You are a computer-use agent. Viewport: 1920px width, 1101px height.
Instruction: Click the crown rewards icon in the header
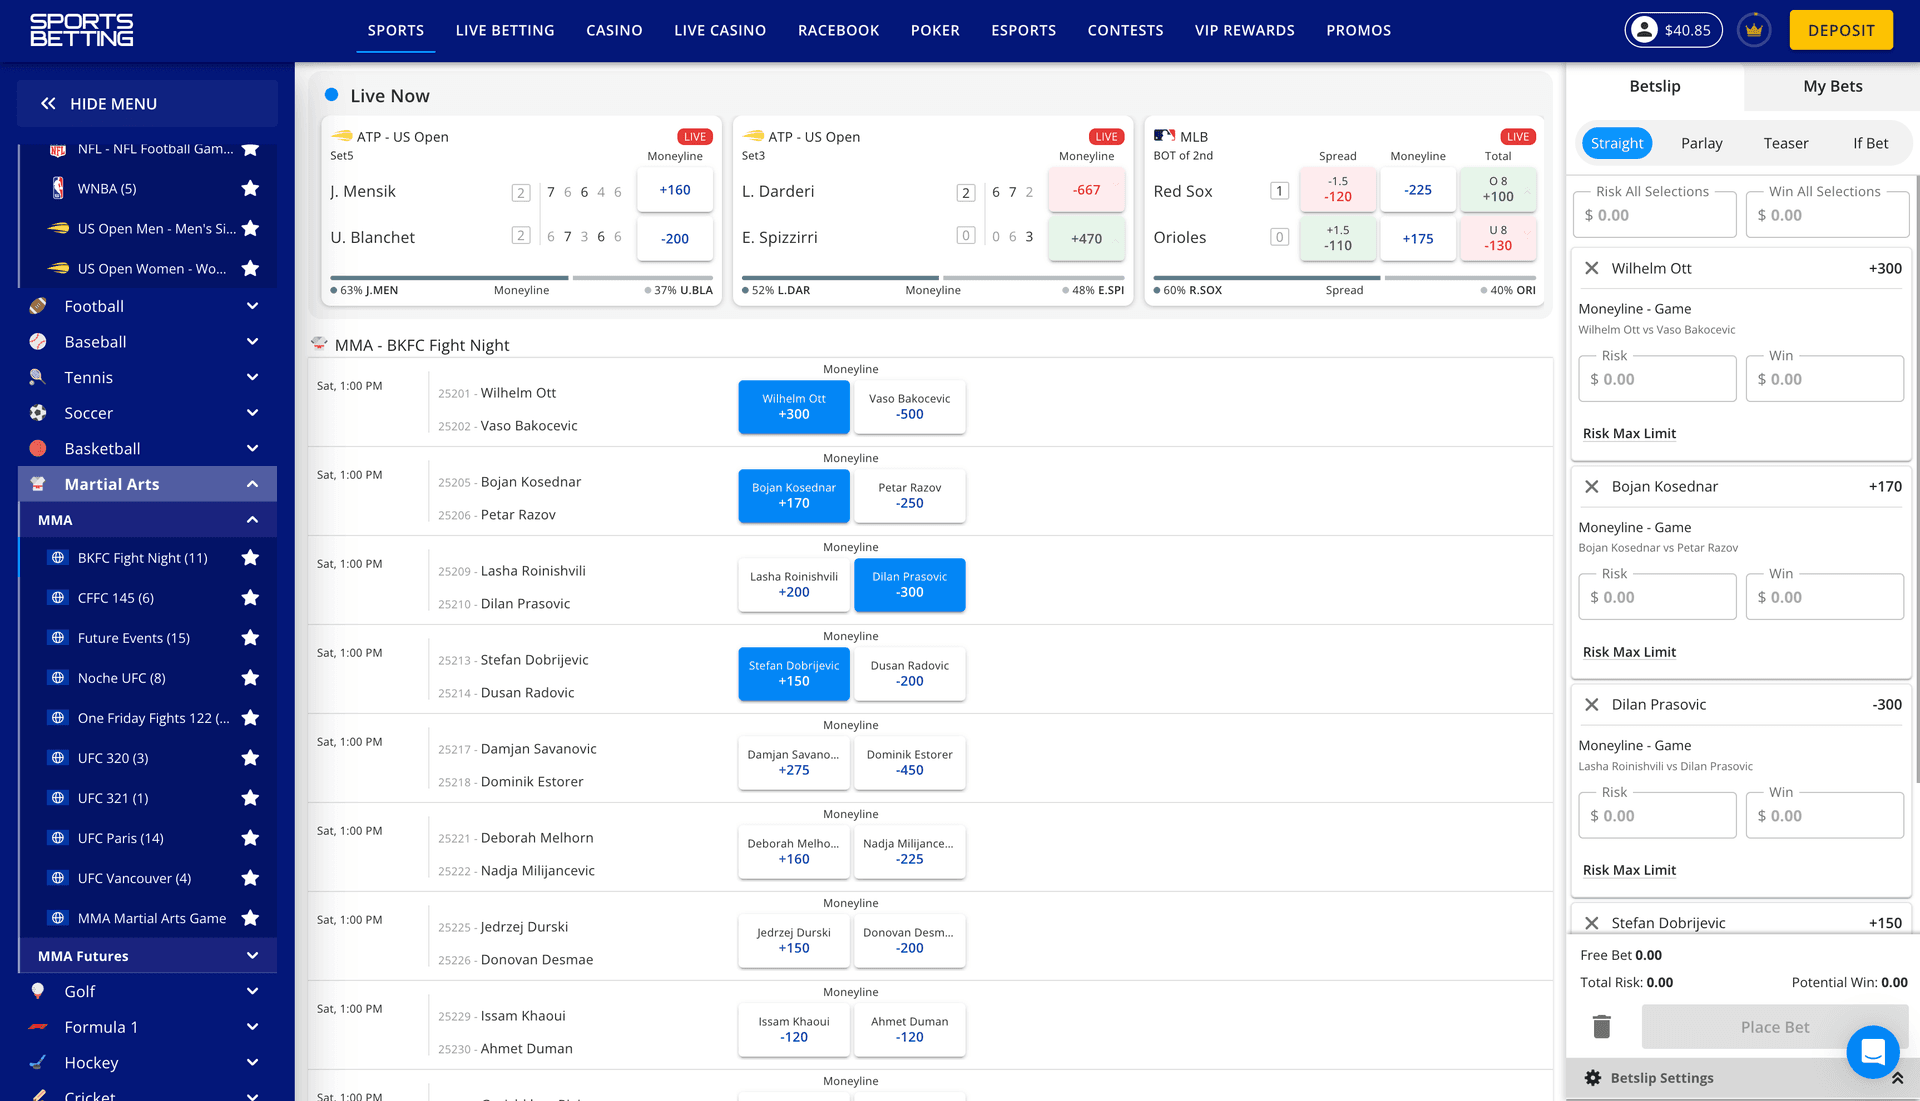coord(1753,30)
